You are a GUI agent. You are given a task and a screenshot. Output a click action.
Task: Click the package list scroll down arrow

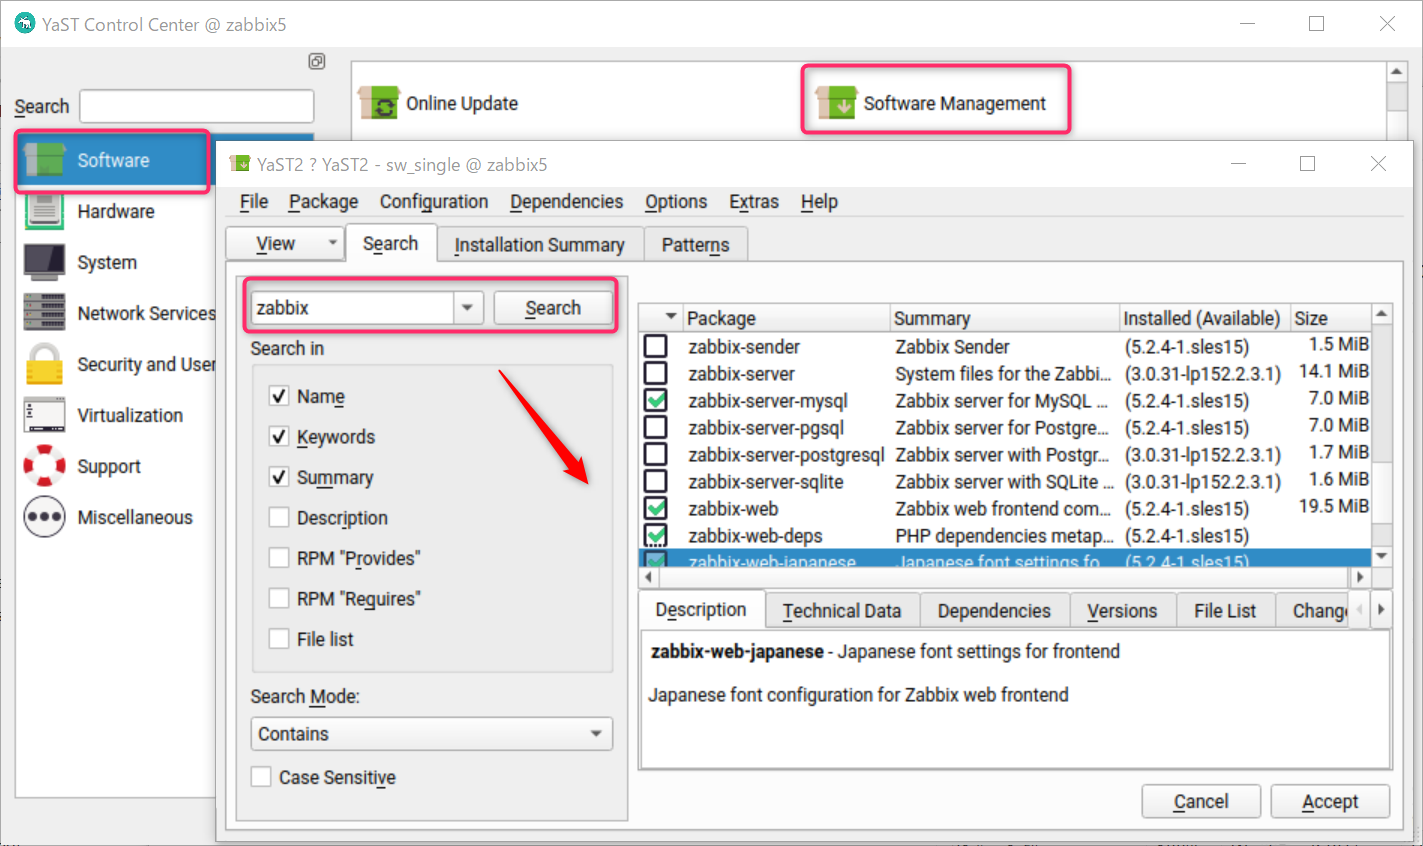pyautogui.click(x=1381, y=556)
